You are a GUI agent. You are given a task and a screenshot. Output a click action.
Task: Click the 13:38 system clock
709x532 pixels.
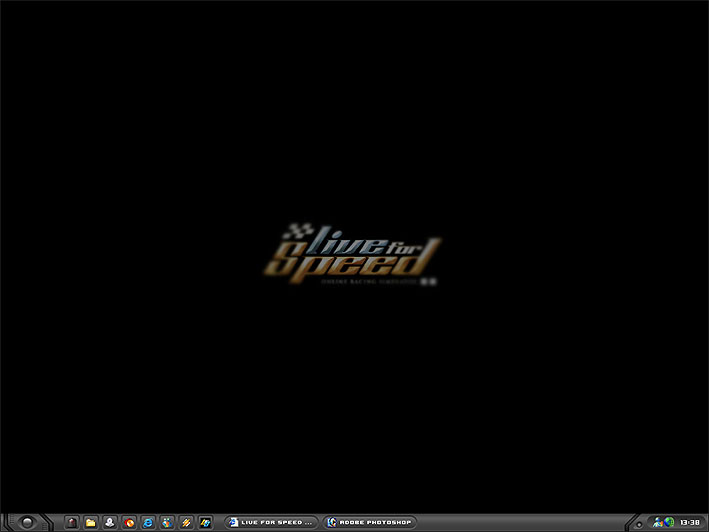pos(690,523)
